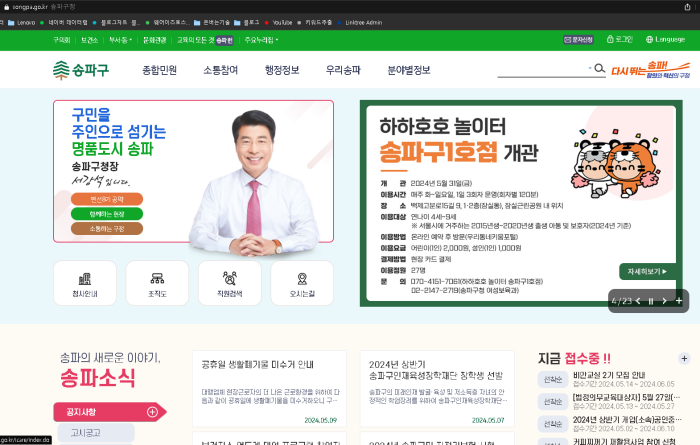Open 커피찌꺼기 재활용사업 참여 신청 item

coord(624,441)
